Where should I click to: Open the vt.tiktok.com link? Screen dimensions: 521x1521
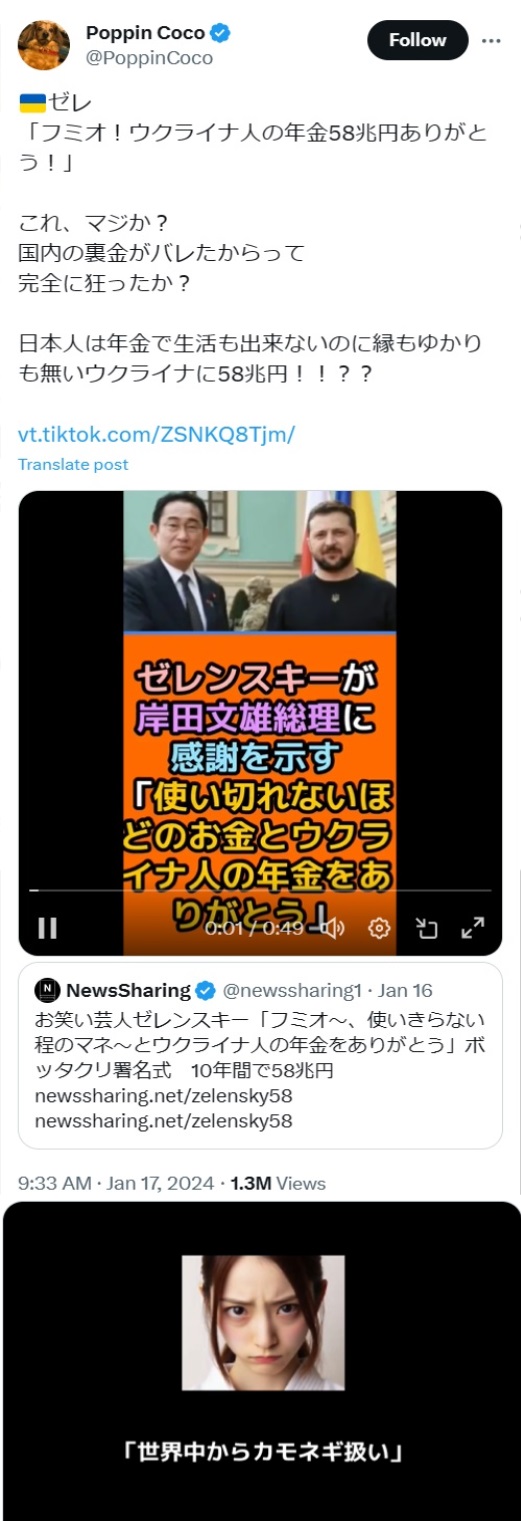pyautogui.click(x=157, y=435)
